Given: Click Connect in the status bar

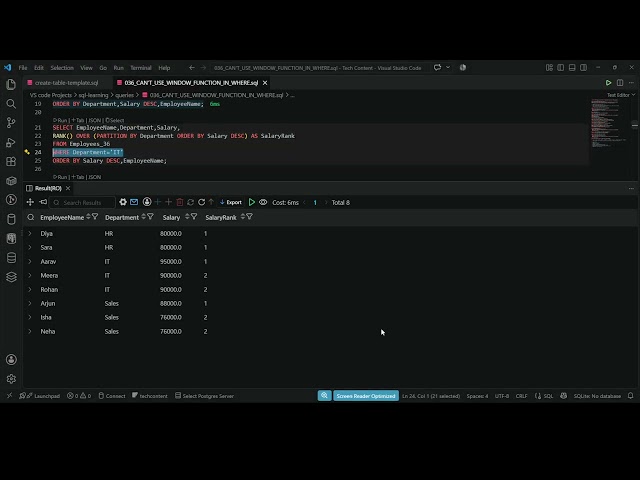Looking at the screenshot, I should click(112, 396).
